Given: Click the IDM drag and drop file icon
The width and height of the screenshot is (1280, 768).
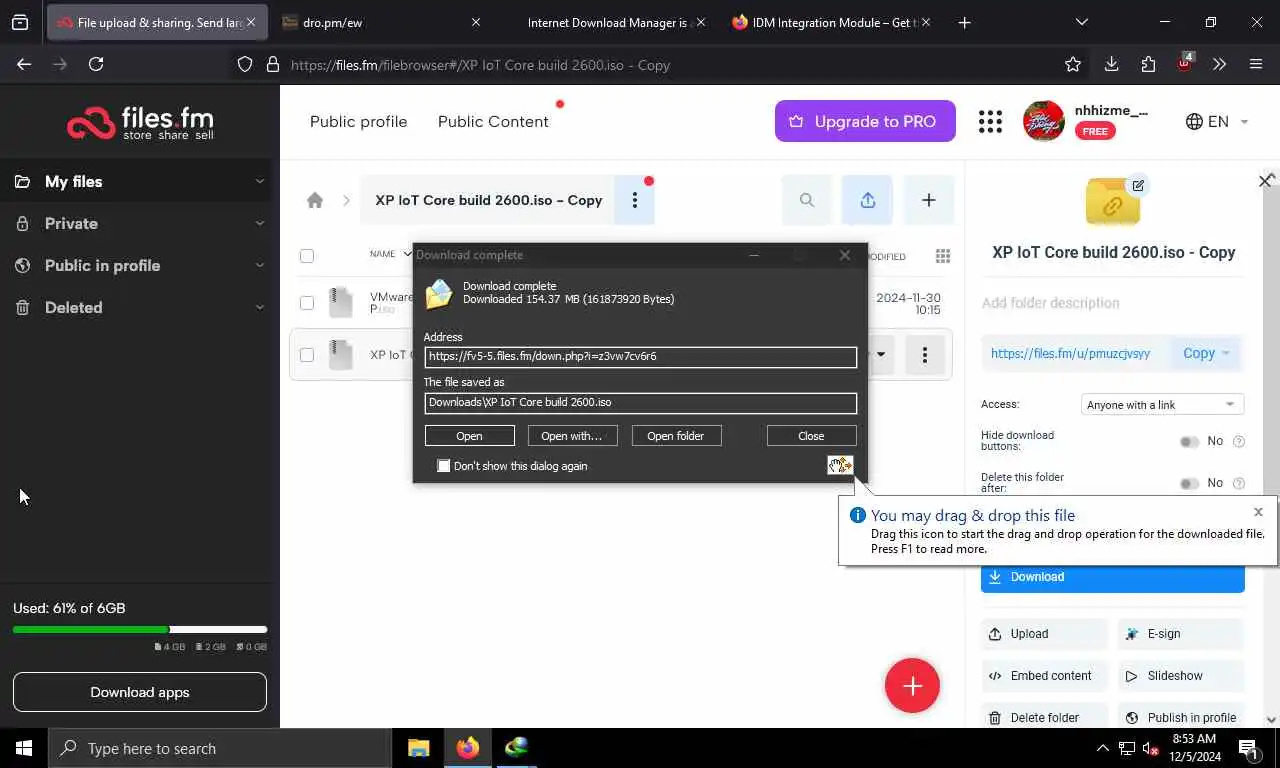Looking at the screenshot, I should (840, 465).
